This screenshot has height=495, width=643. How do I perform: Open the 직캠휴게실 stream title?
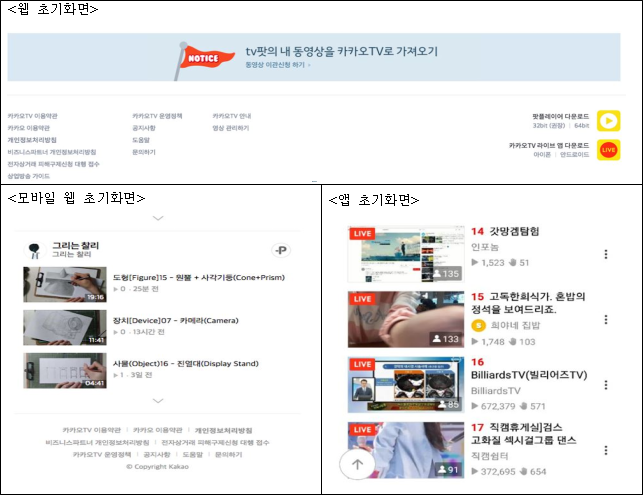point(524,434)
